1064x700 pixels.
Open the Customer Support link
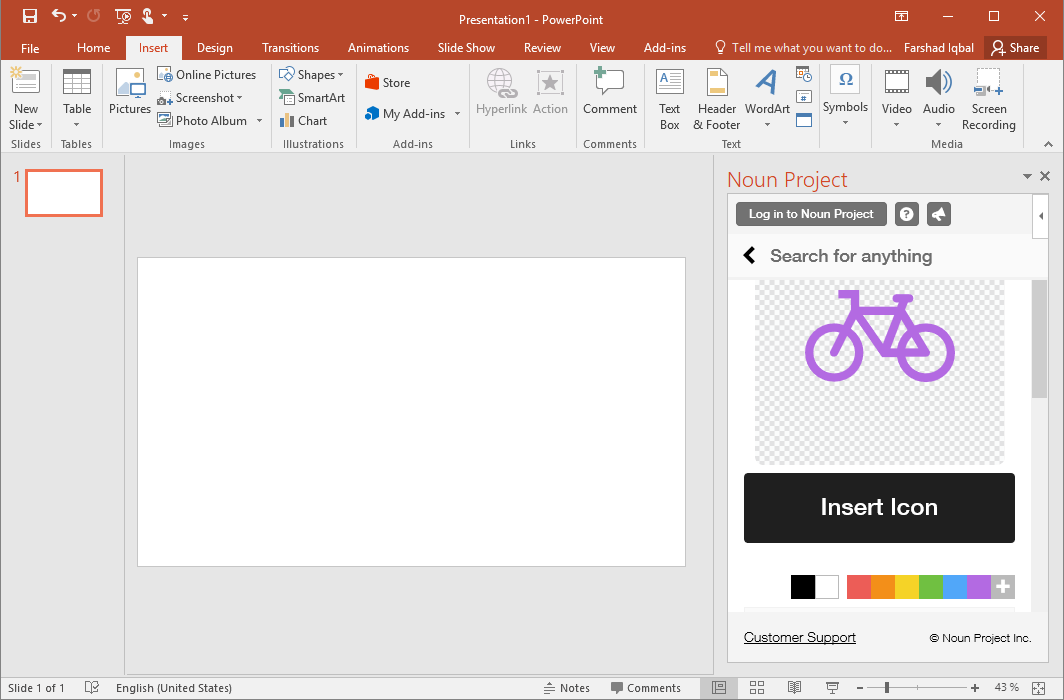(x=799, y=638)
